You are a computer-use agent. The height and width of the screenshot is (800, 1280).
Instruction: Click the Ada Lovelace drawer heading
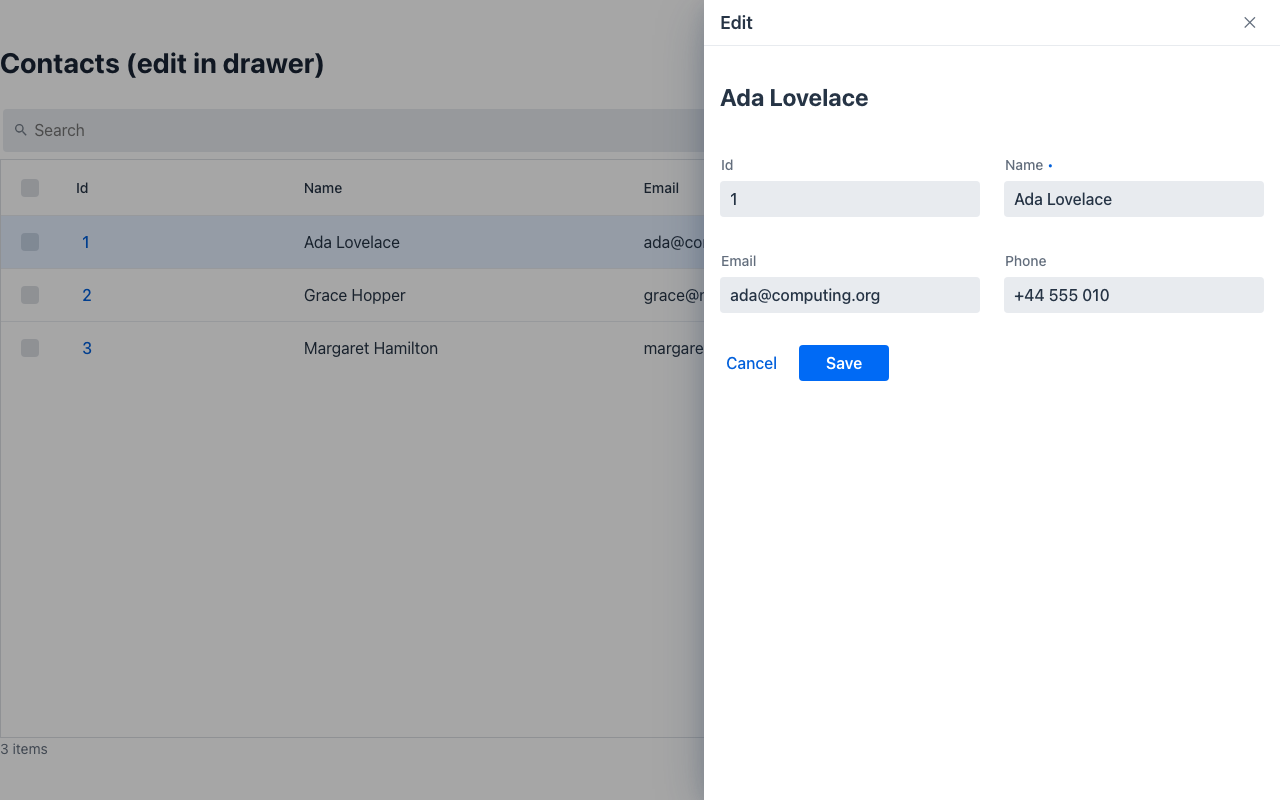pyautogui.click(x=794, y=98)
